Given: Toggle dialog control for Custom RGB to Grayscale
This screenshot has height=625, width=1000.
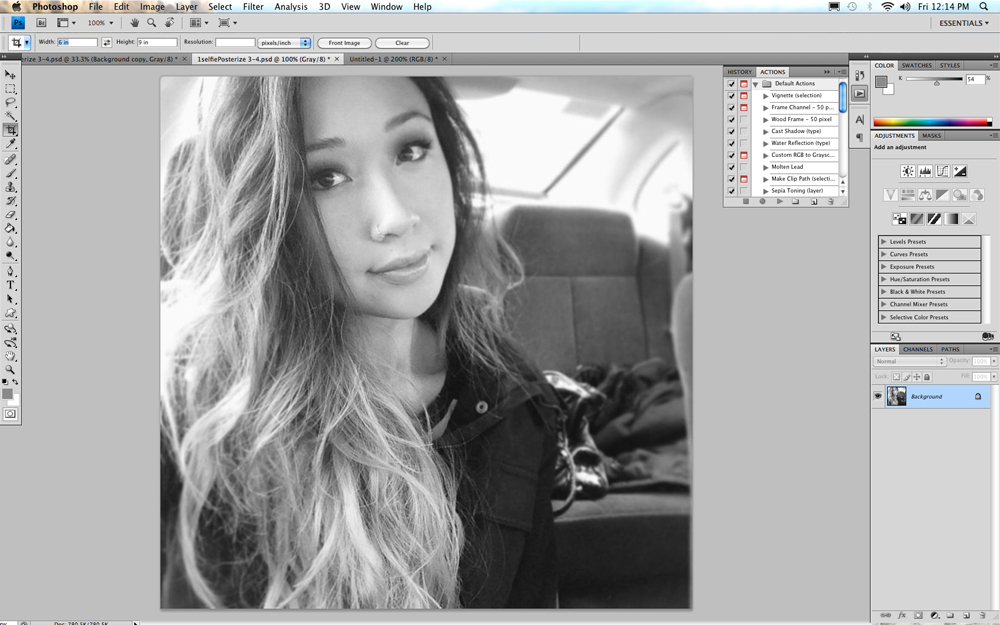Looking at the screenshot, I should pos(744,155).
